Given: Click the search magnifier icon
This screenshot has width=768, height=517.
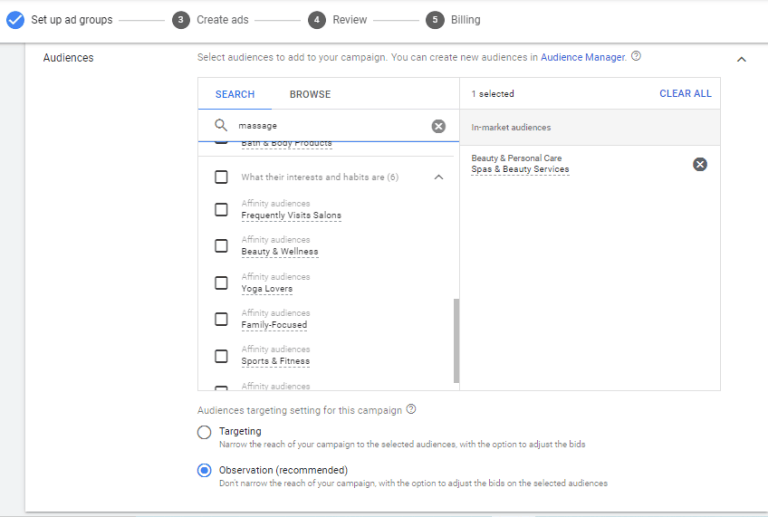Looking at the screenshot, I should pyautogui.click(x=221, y=125).
